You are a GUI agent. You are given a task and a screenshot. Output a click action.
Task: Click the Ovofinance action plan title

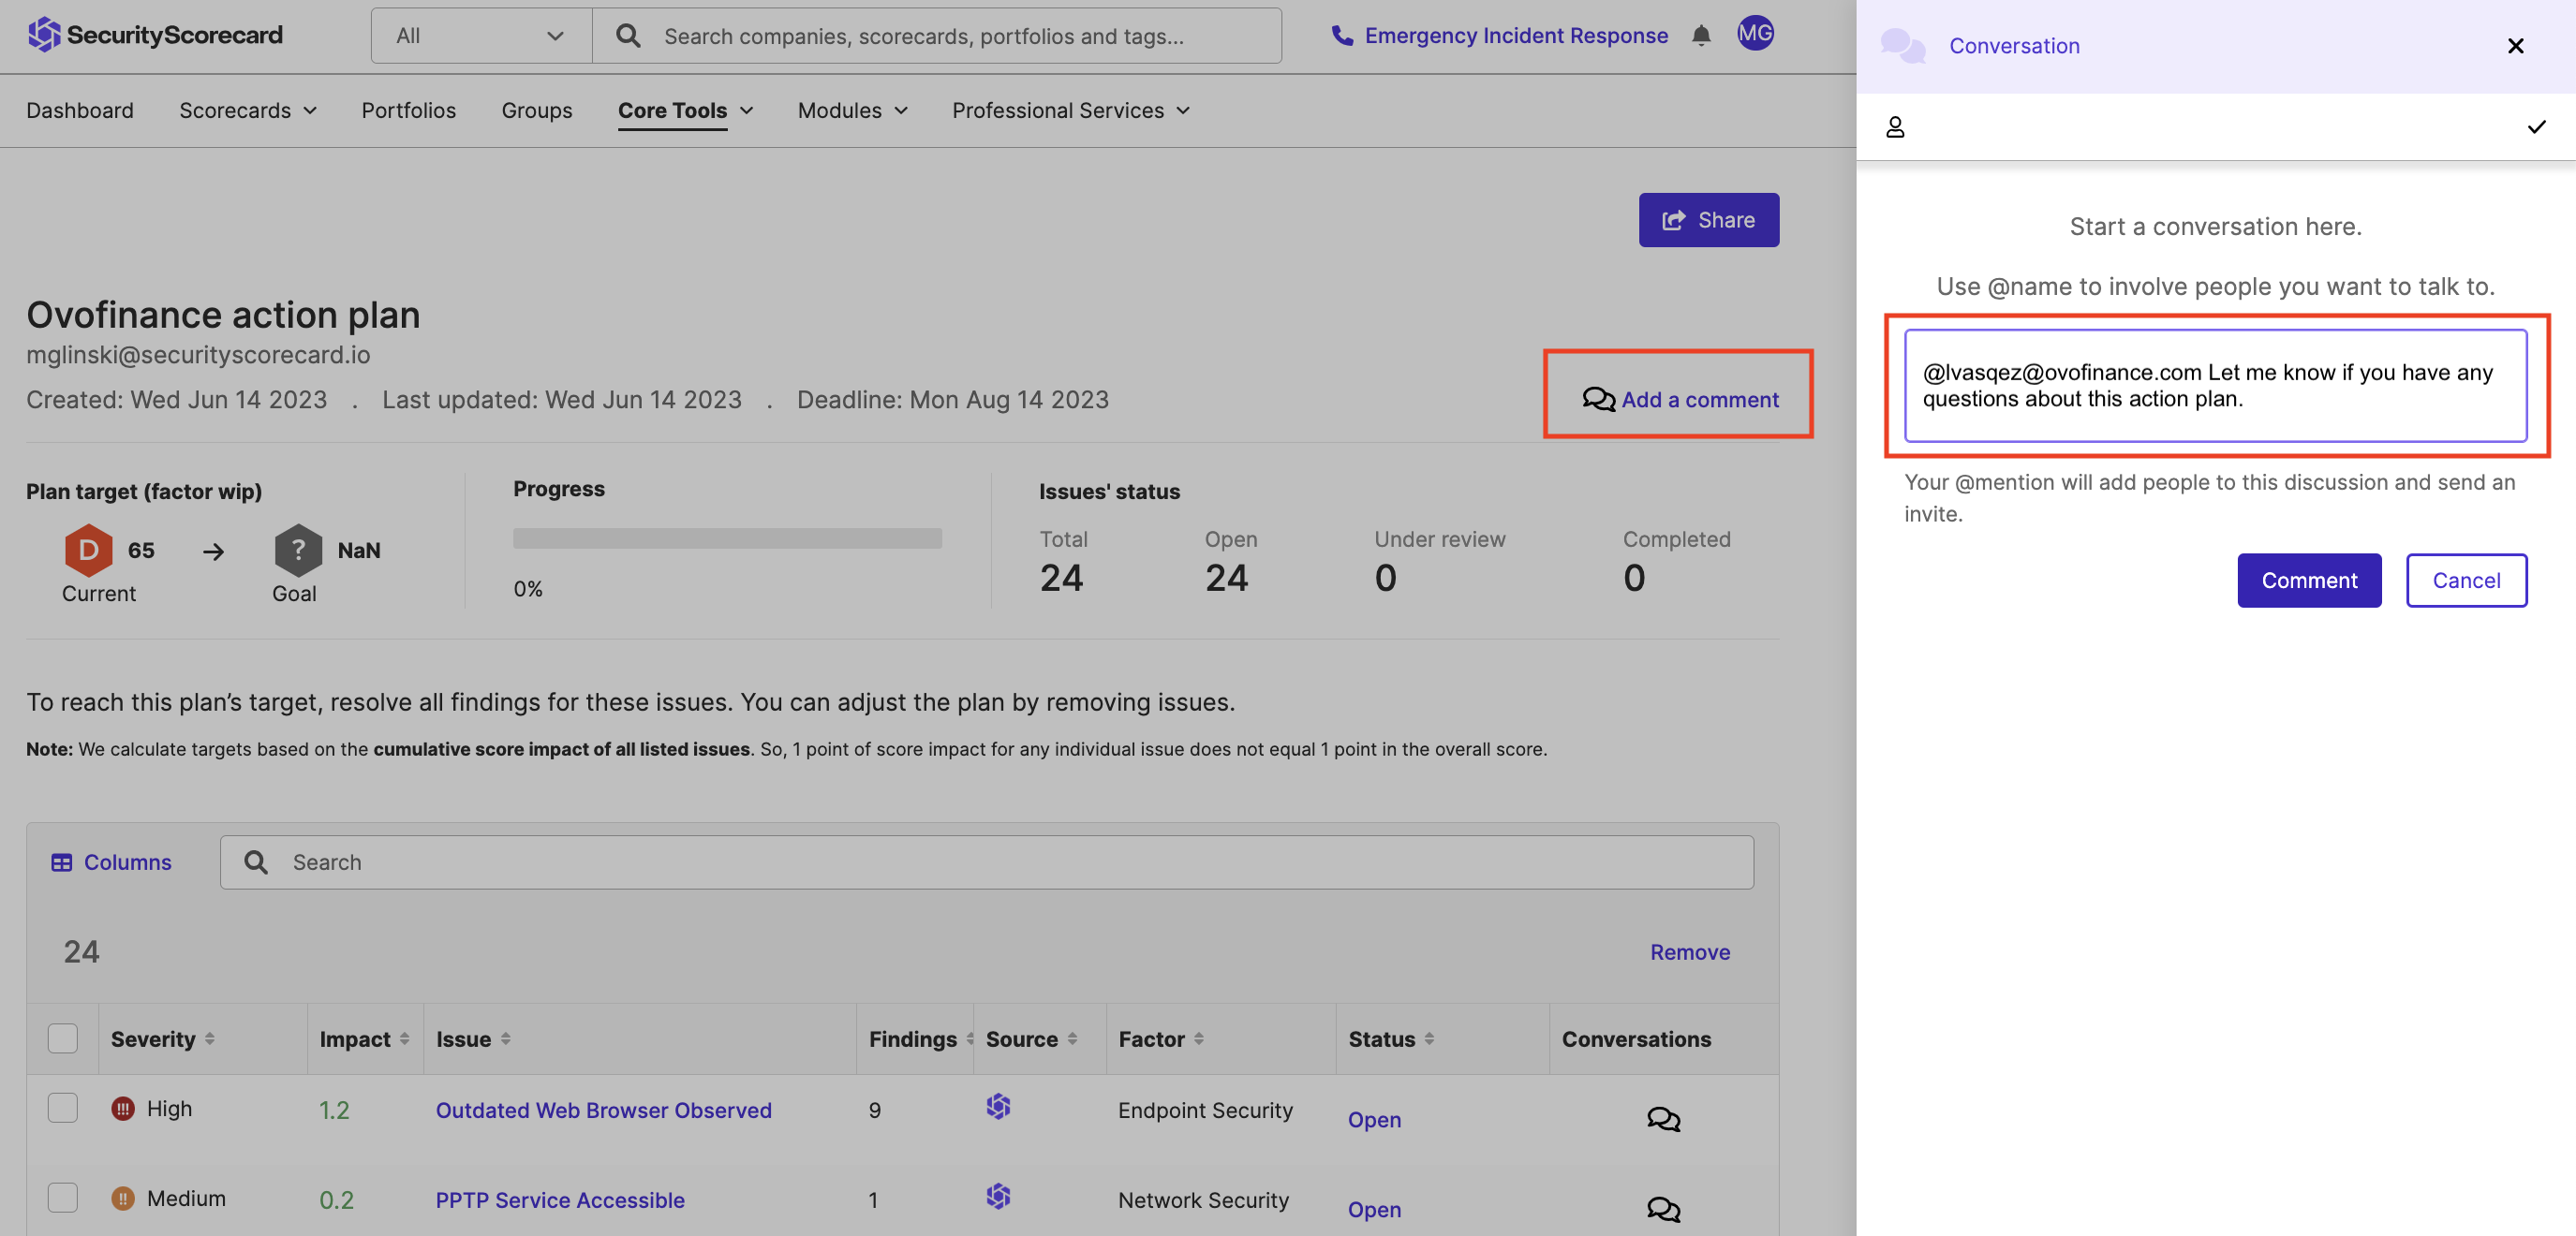[223, 315]
